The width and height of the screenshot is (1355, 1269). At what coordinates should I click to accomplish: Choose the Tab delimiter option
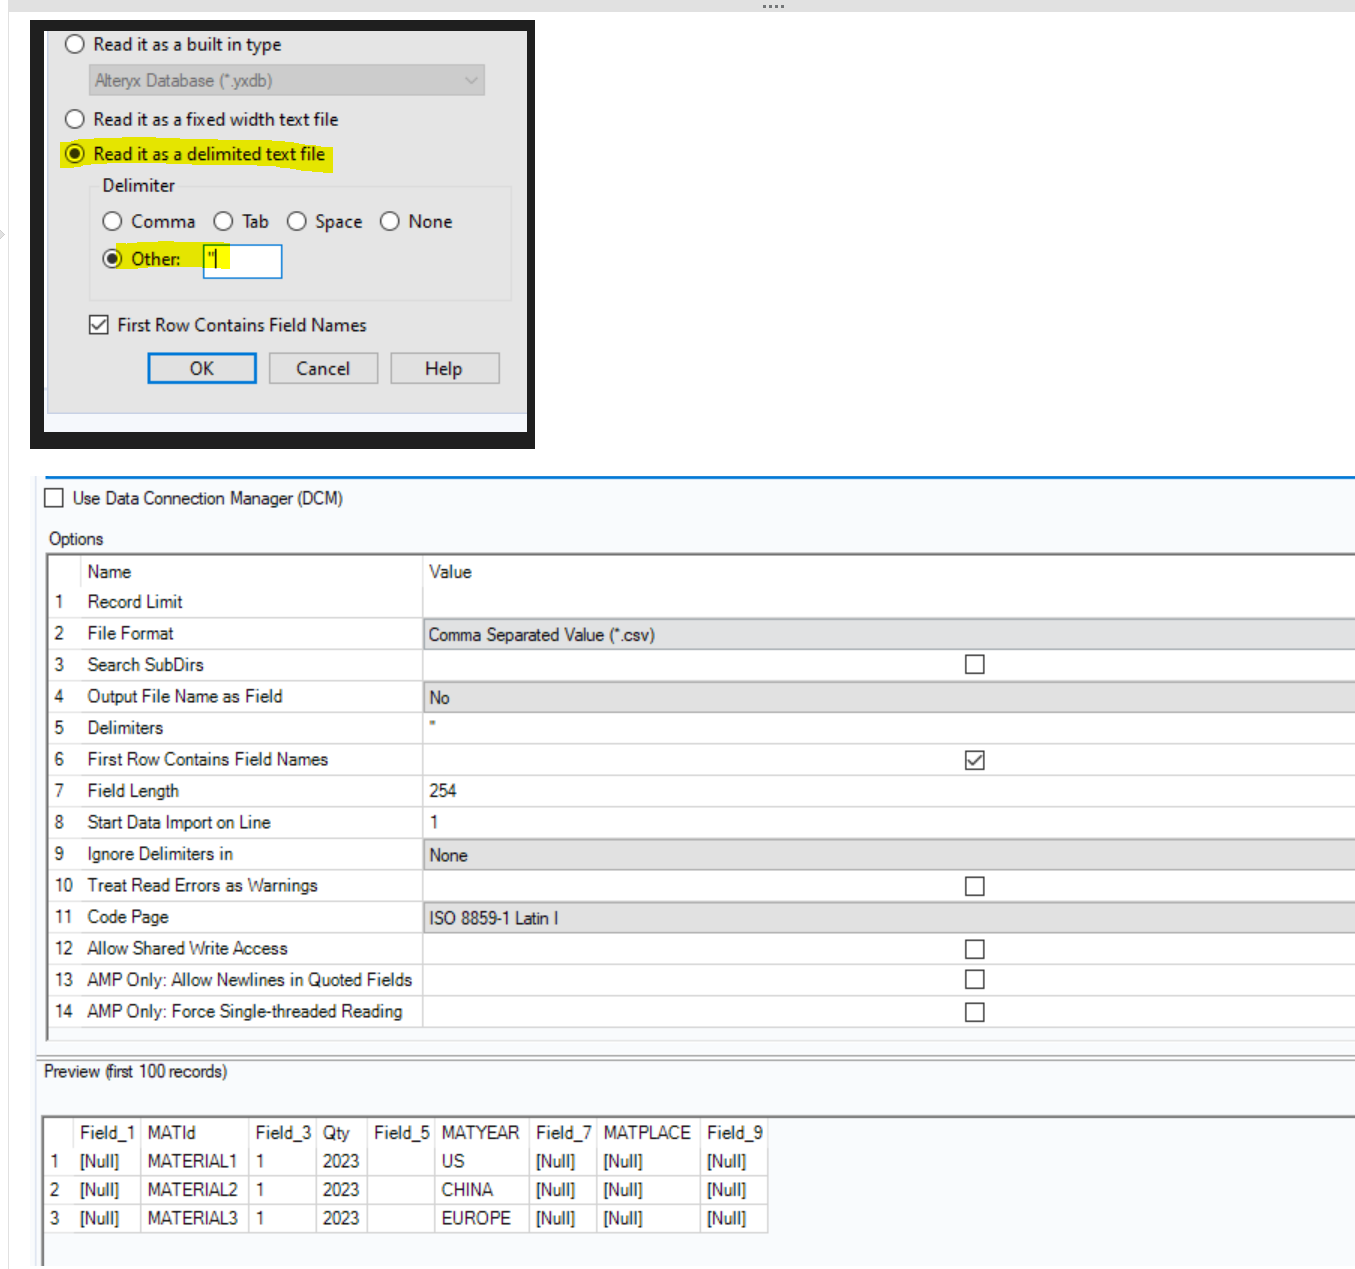tap(223, 221)
